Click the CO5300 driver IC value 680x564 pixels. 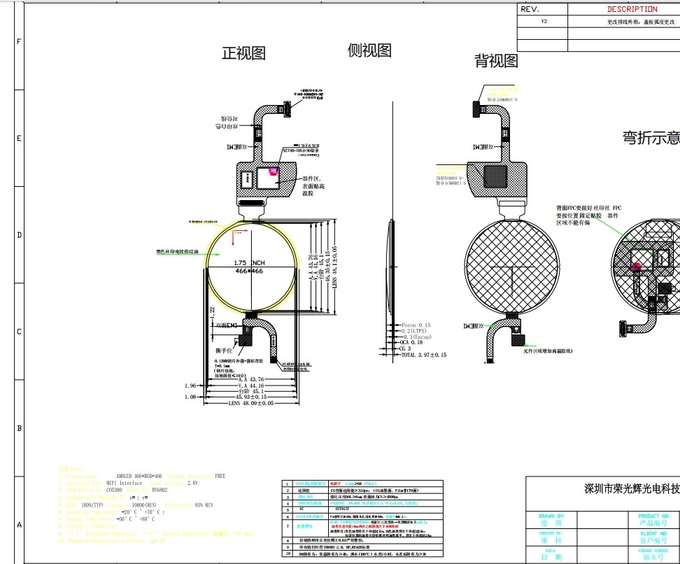[x=114, y=490]
